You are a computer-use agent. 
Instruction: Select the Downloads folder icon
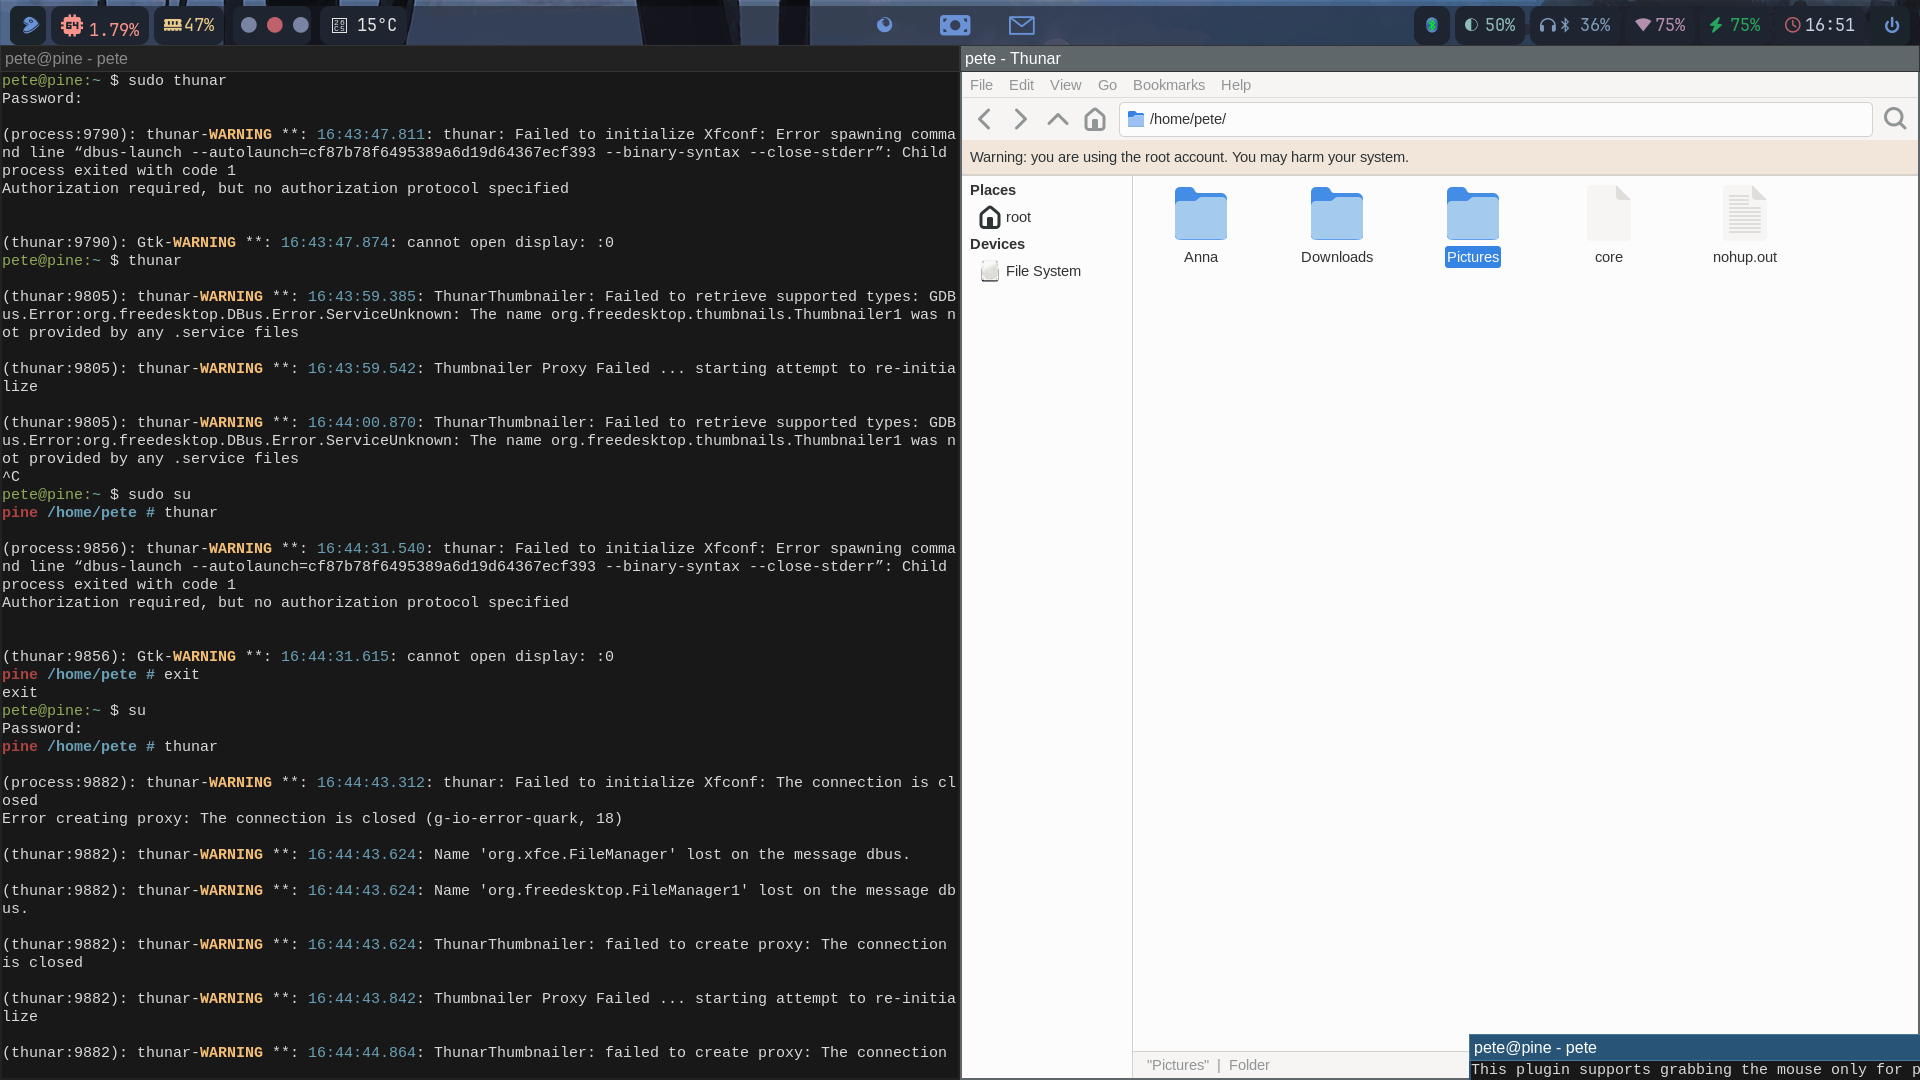[x=1336, y=215]
